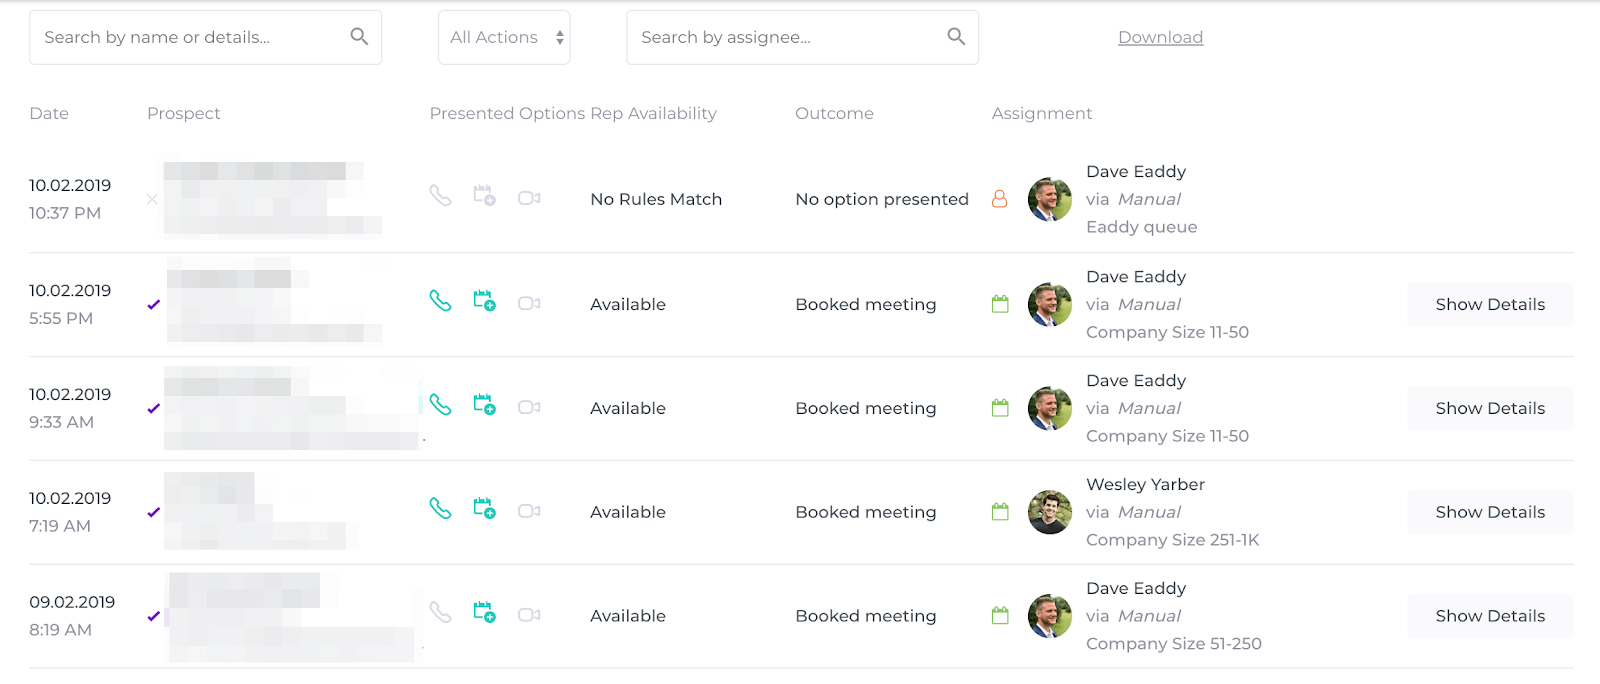
Task: Sort by the Date column header
Action: pos(49,114)
